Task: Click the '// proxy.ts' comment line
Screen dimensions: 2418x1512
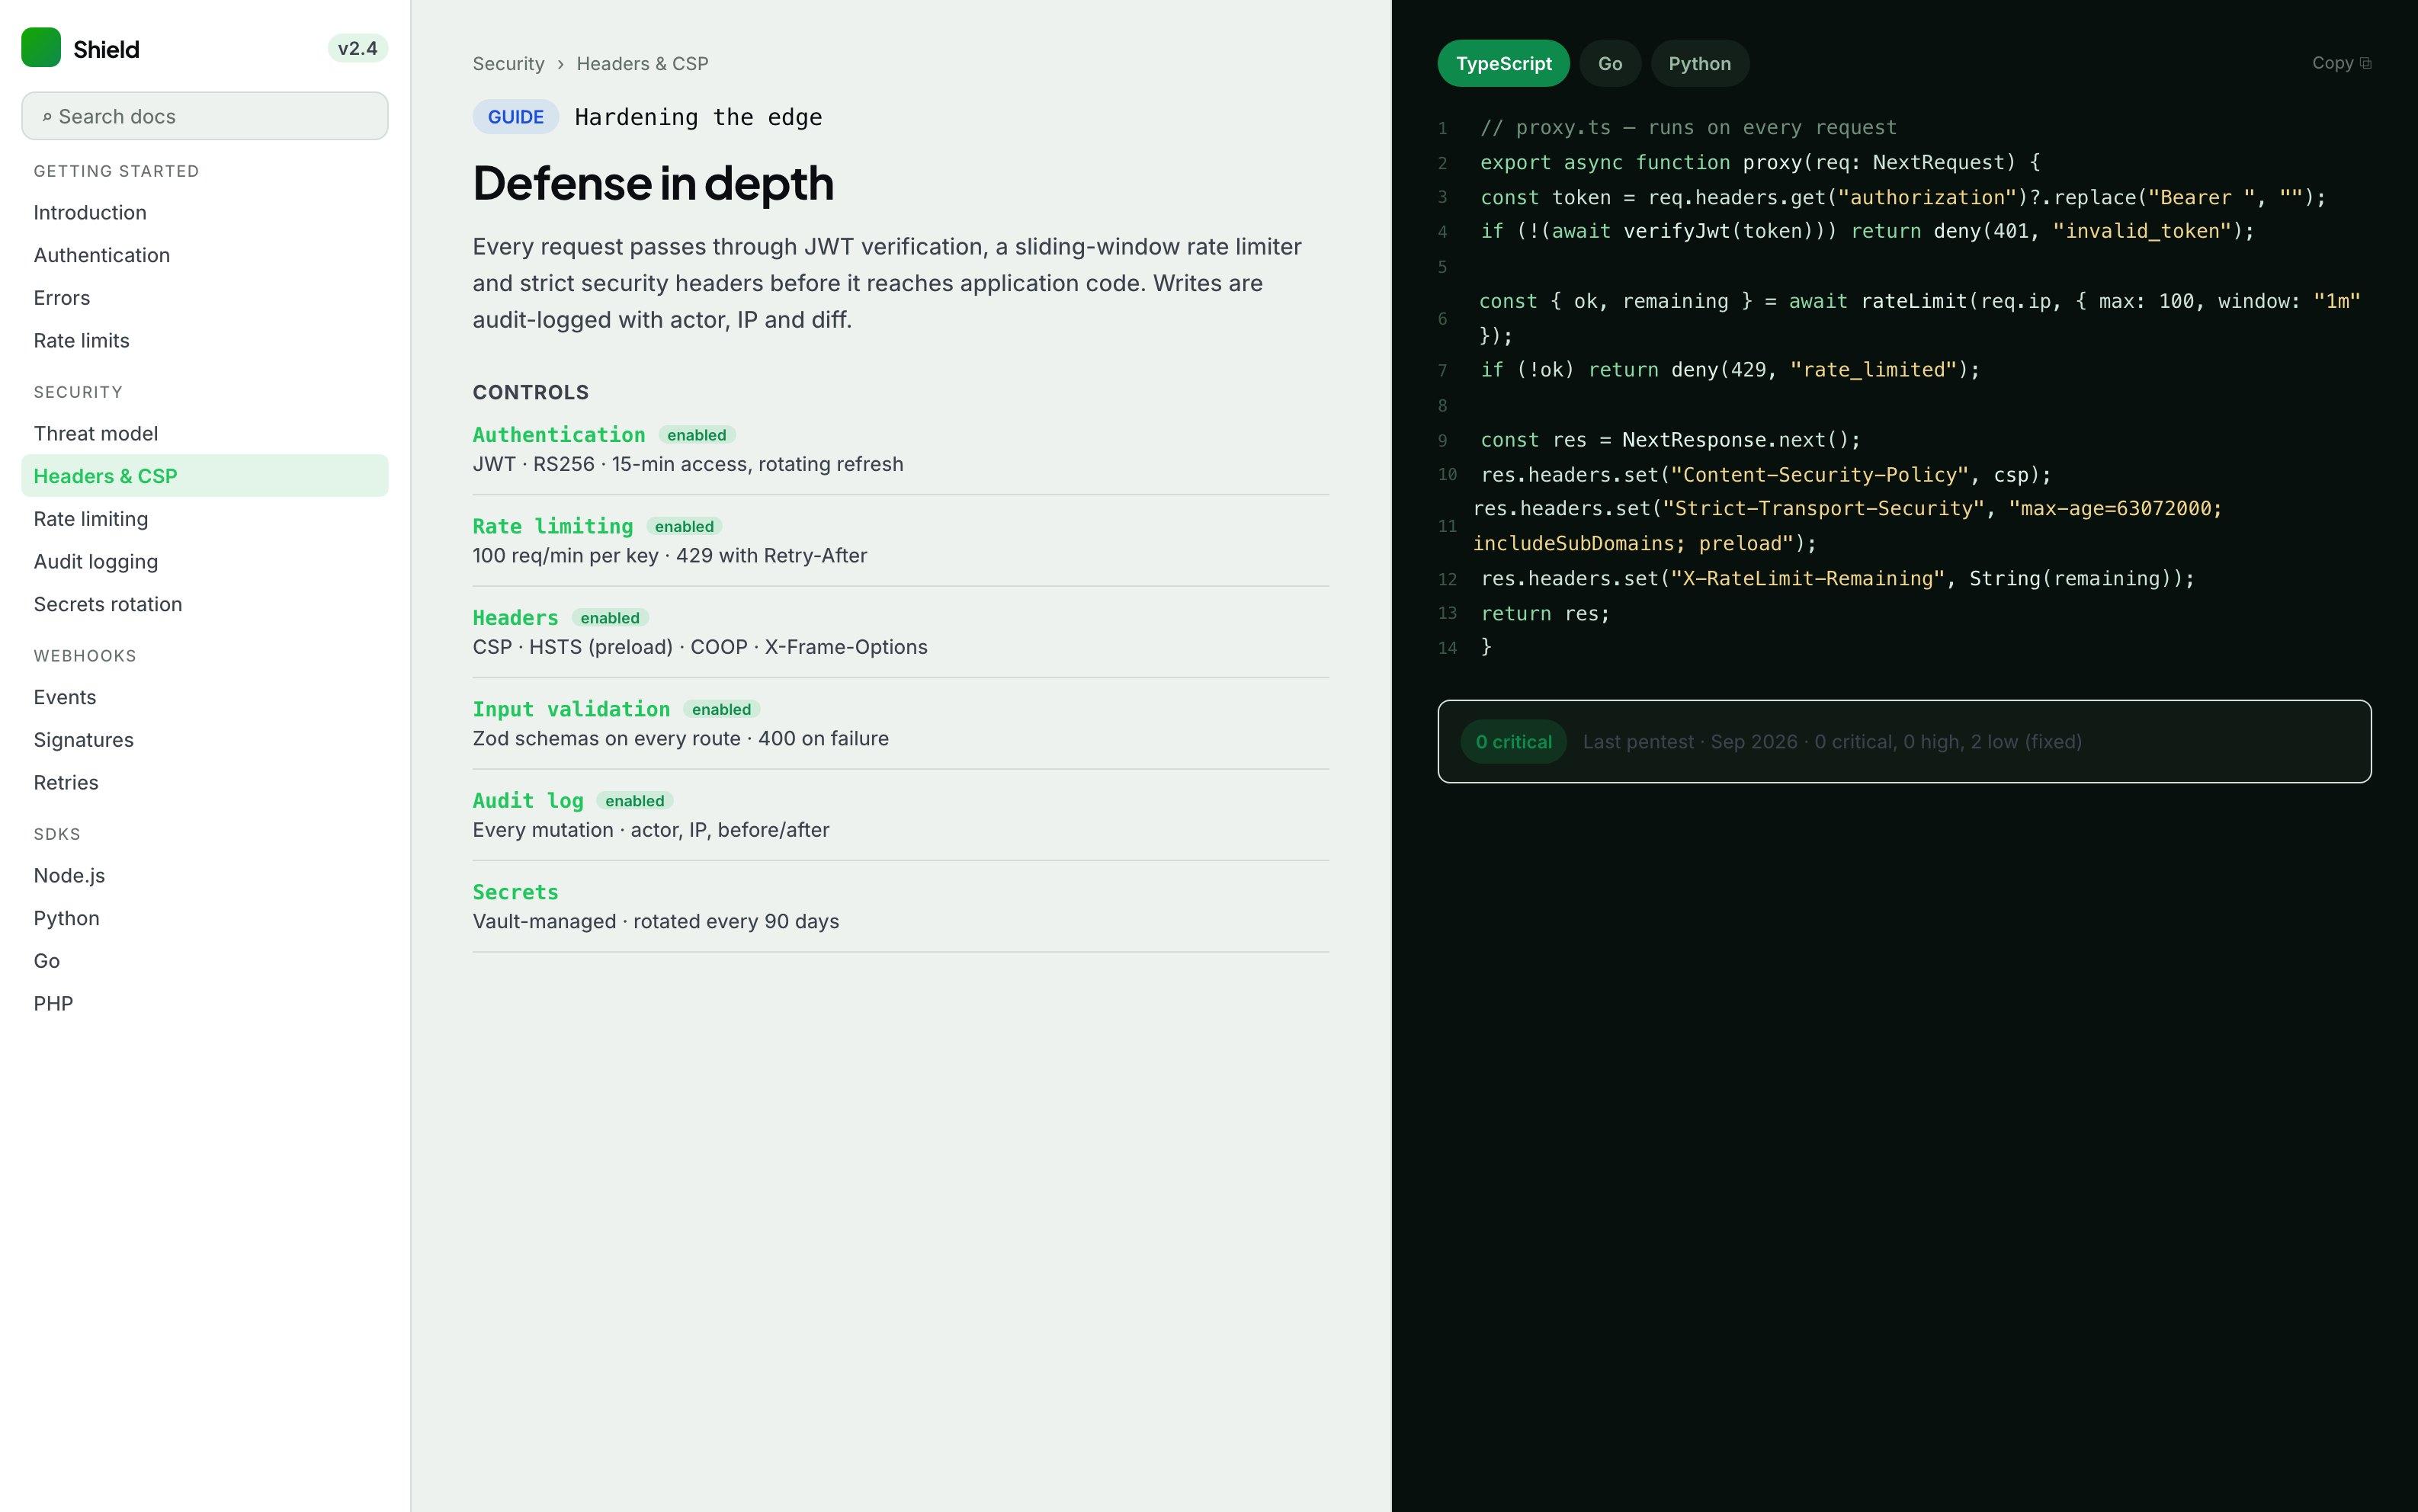Action: click(1688, 128)
